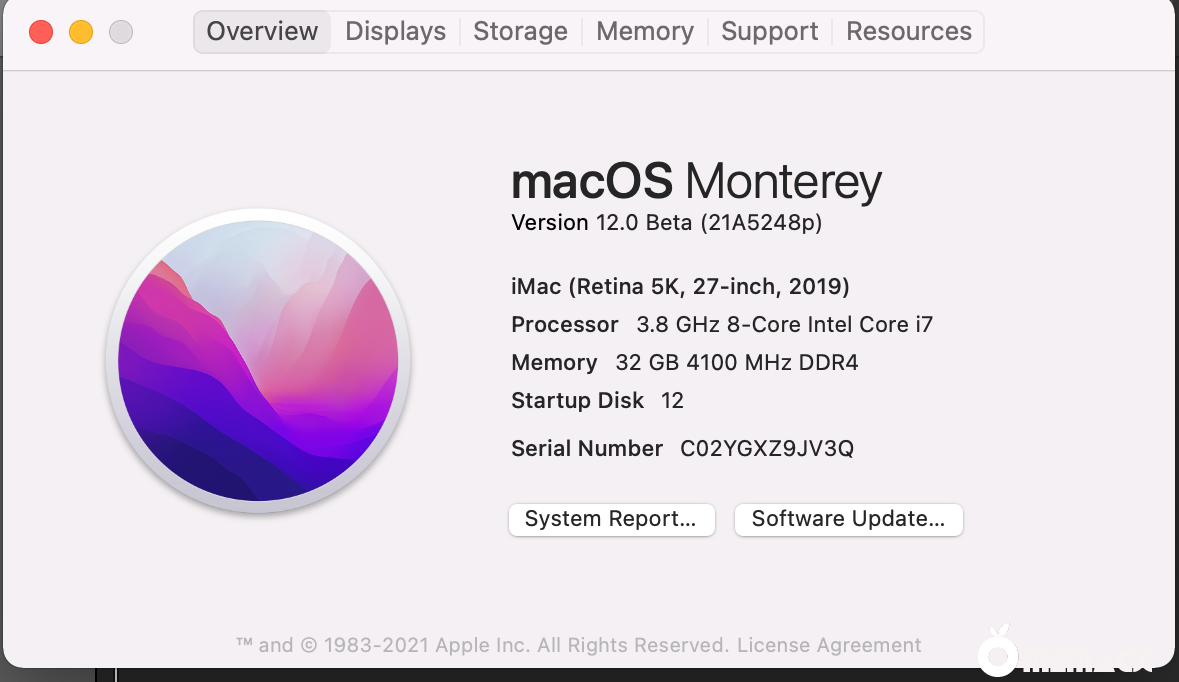Click the iMac Retina 5K model line

680,287
